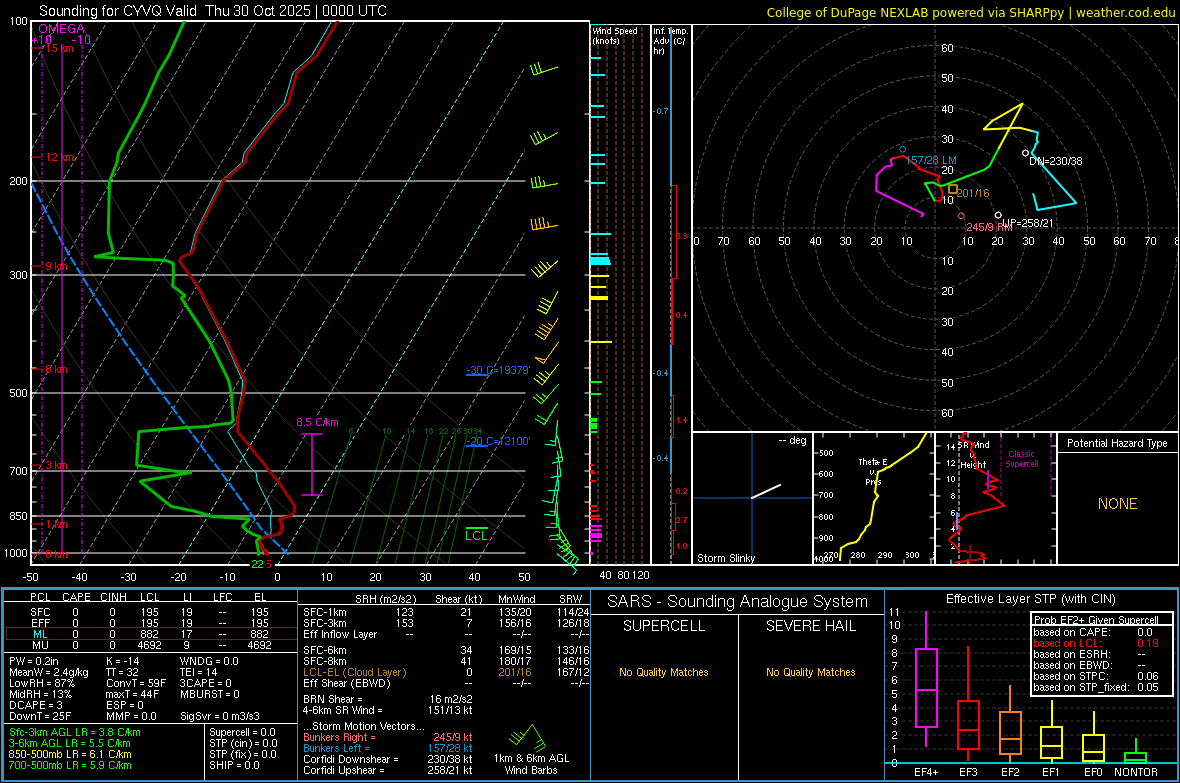The width and height of the screenshot is (1180, 783).
Task: Click the Storm Slinky label
Action: pyautogui.click(x=725, y=558)
